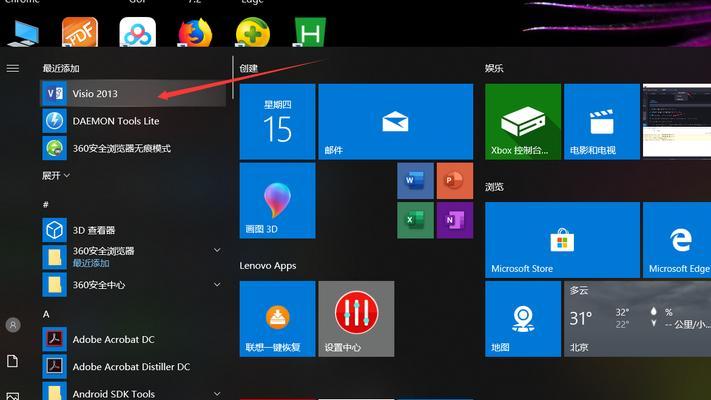Viewport: 711px width, 400px height.
Task: Open the 电影和电视 tile
Action: pos(602,122)
